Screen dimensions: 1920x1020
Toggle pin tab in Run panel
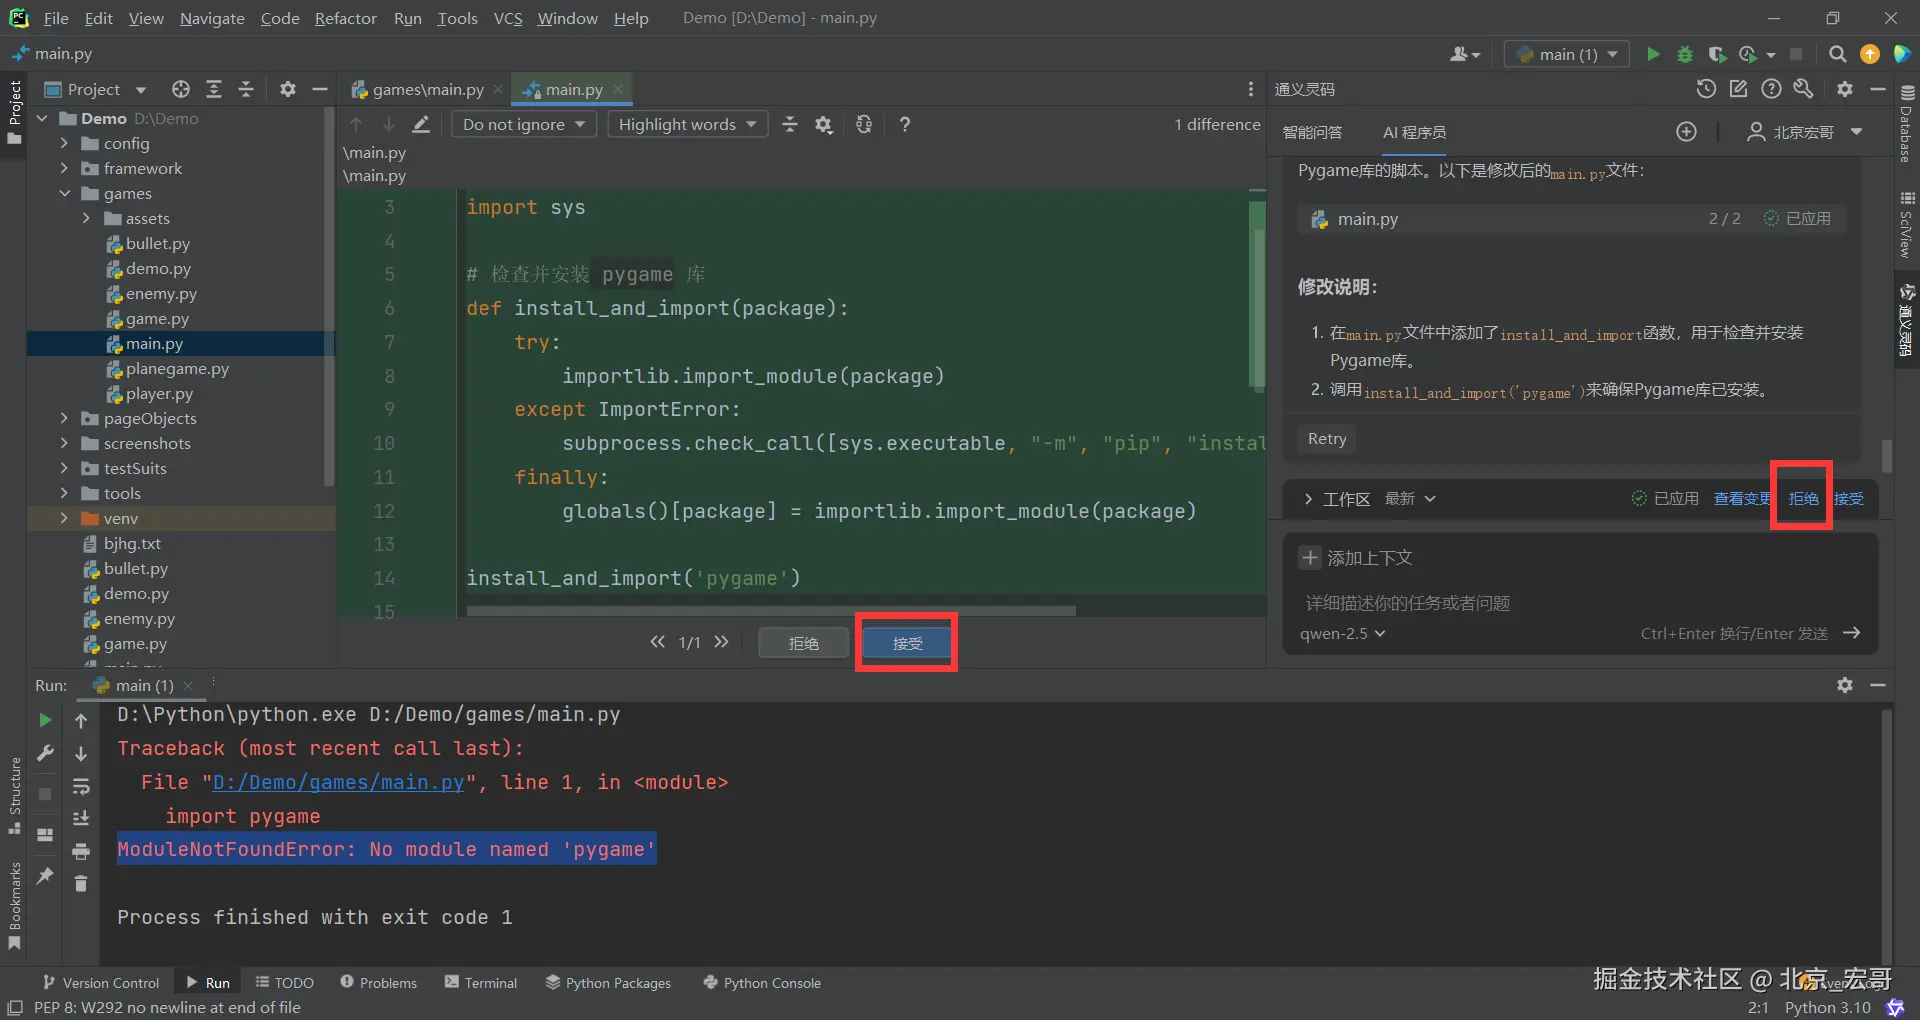[x=45, y=876]
